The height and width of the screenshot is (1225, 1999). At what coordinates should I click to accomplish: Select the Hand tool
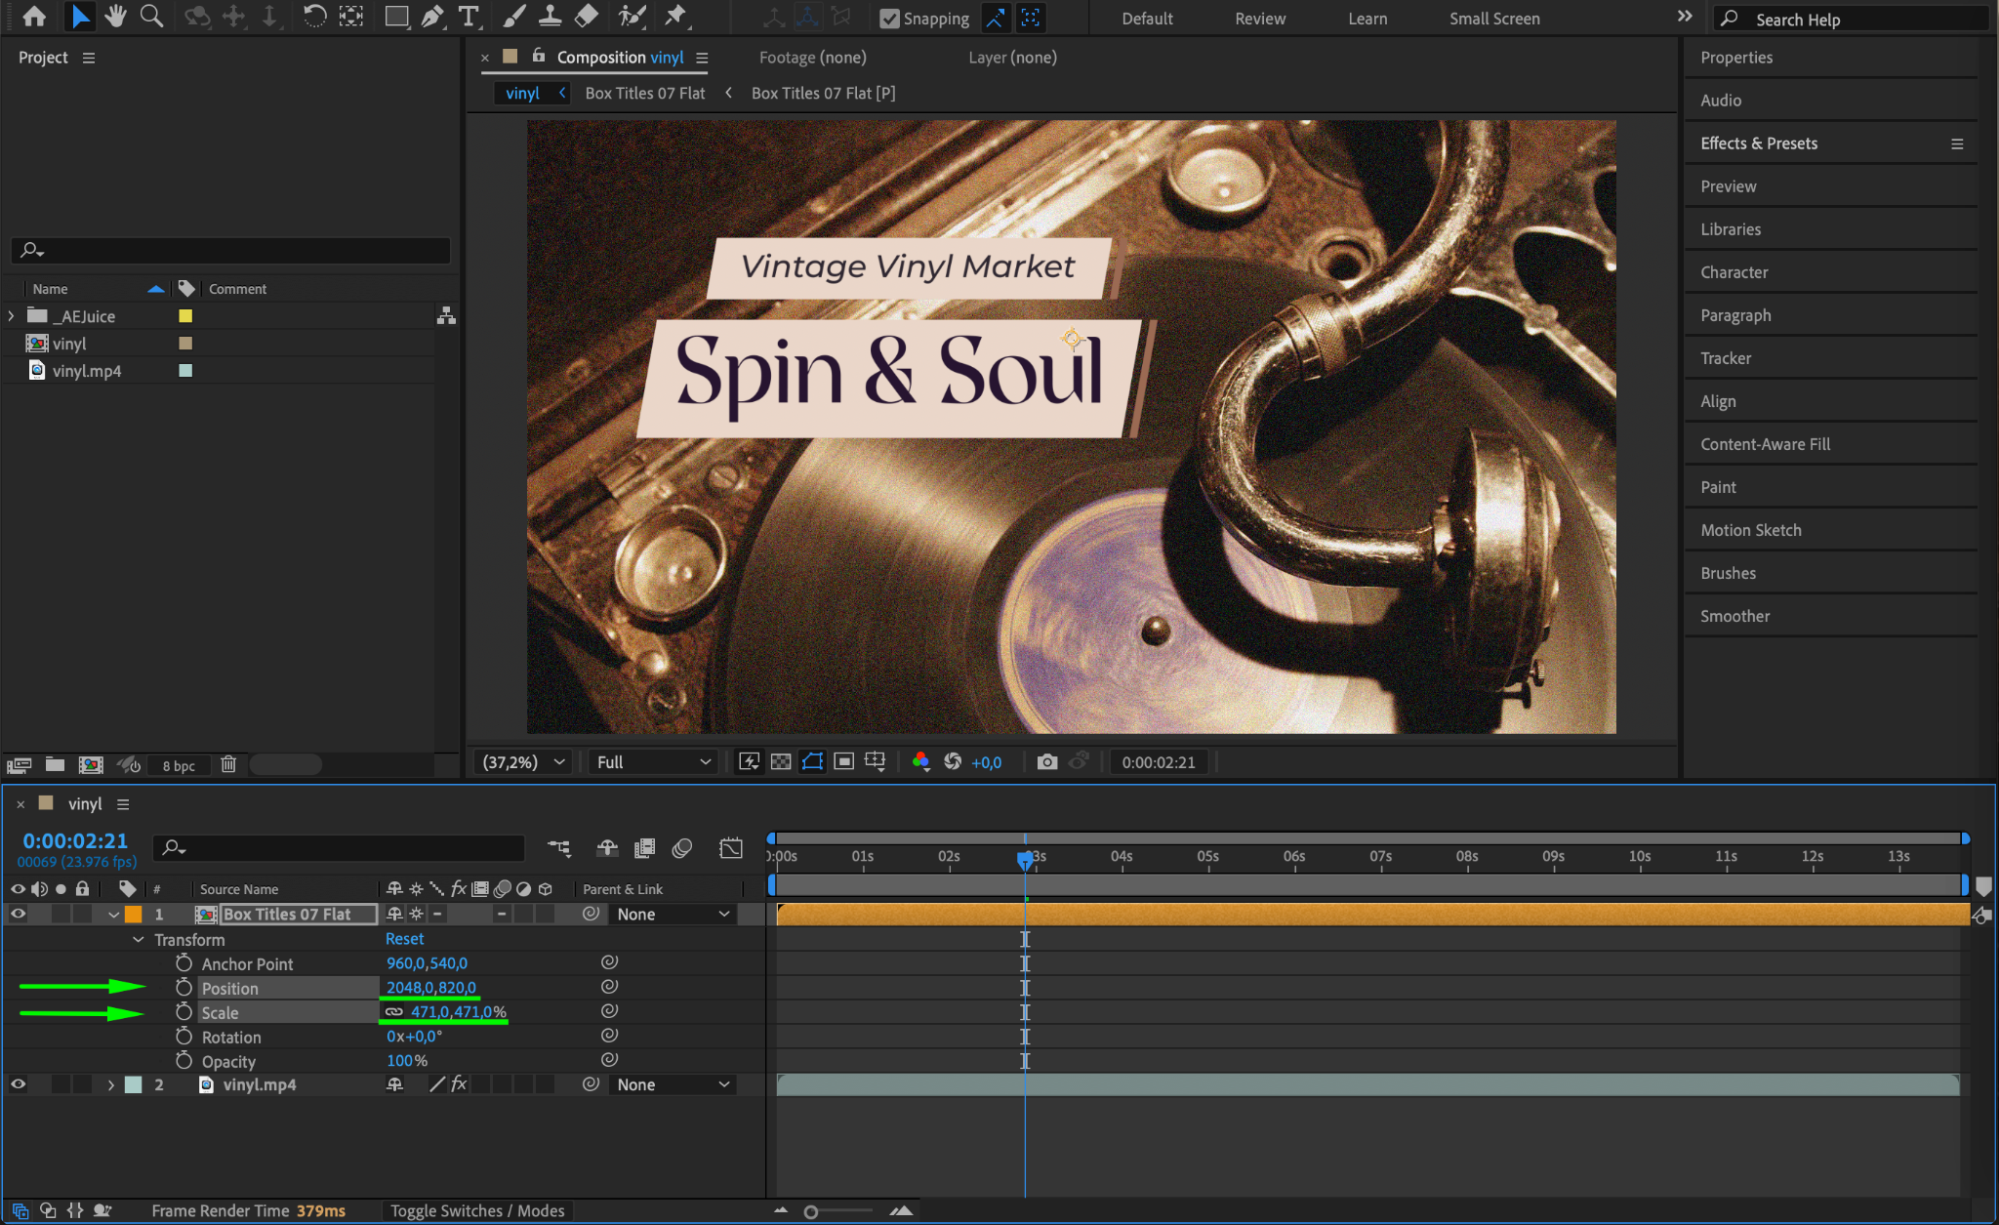[116, 16]
